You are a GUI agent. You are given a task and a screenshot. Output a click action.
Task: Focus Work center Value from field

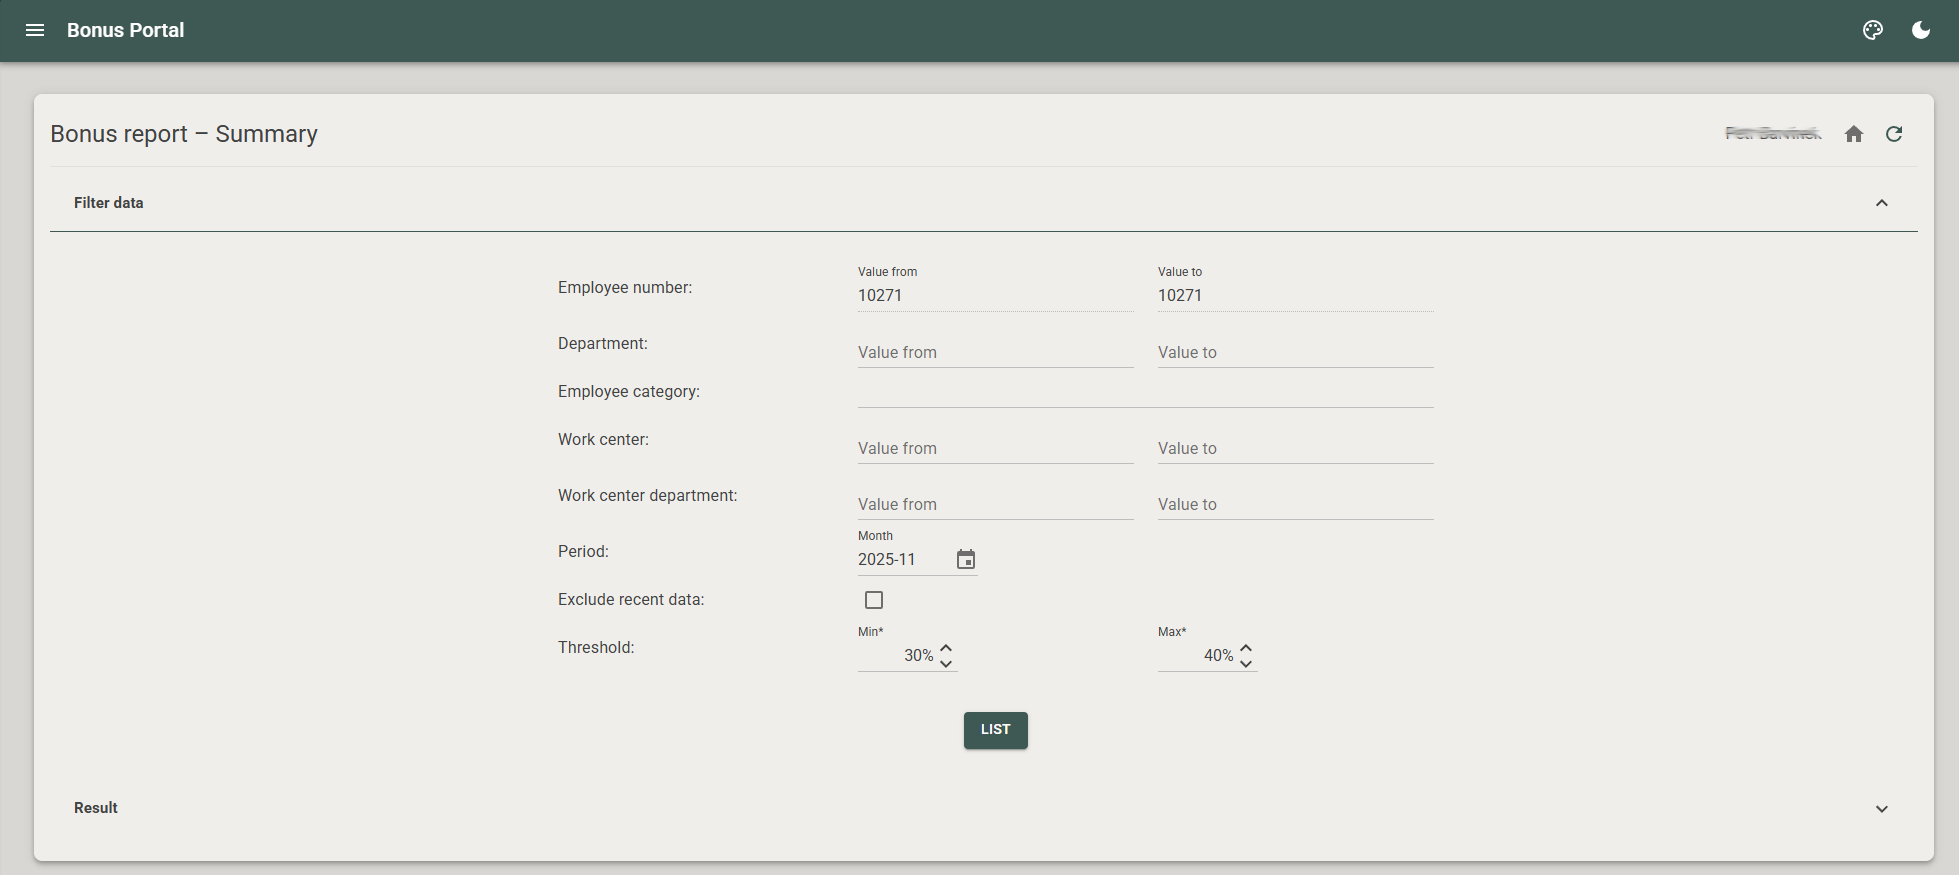994,448
